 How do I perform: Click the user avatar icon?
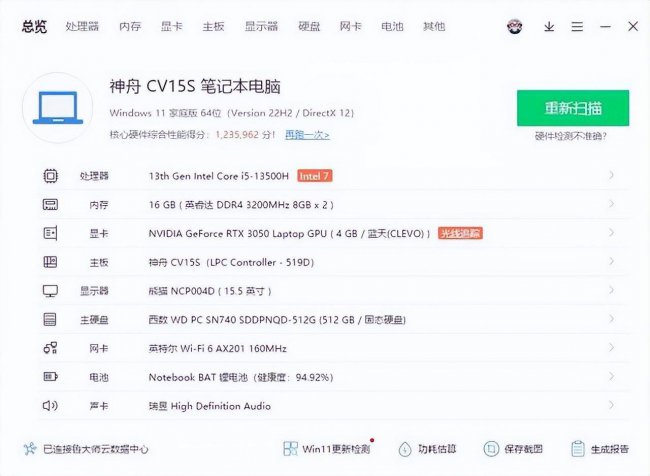pyautogui.click(x=514, y=27)
